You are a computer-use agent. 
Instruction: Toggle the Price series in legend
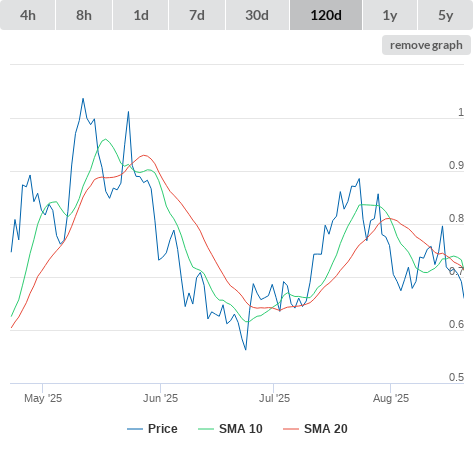(x=163, y=429)
